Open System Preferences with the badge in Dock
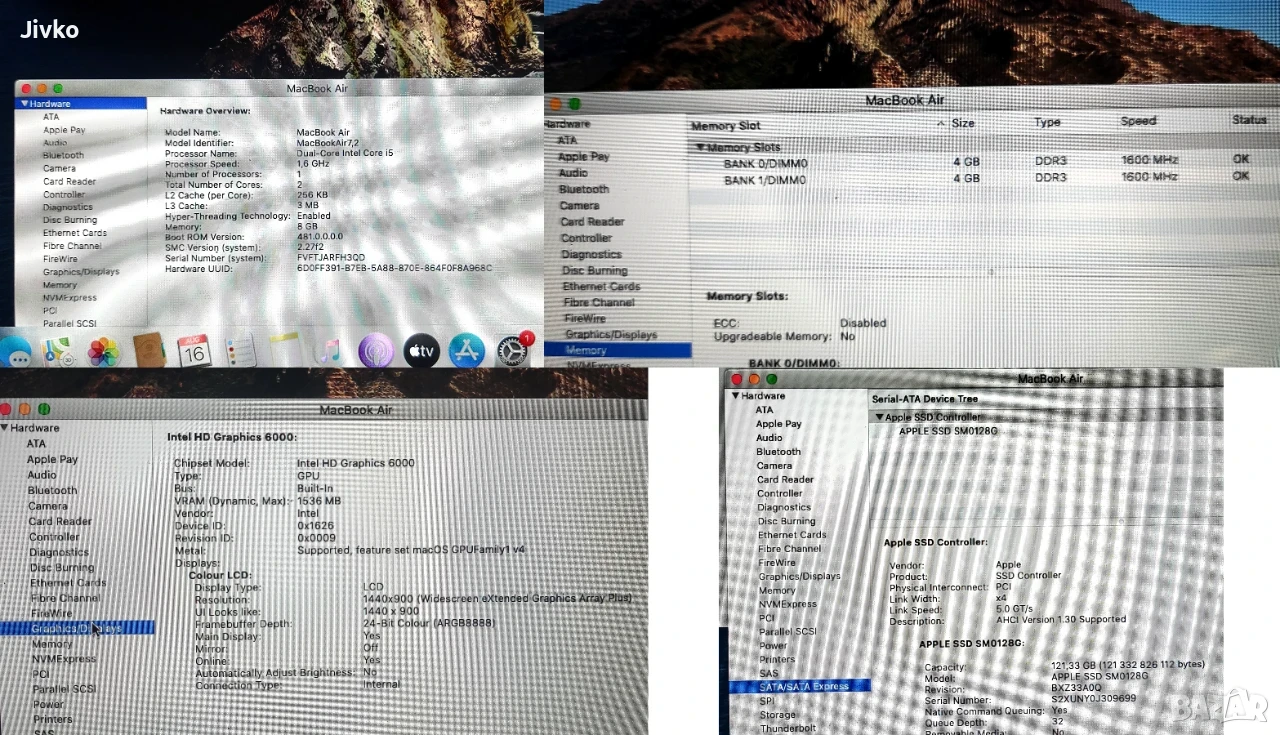Screen dimensions: 1280x735 pyautogui.click(x=512, y=350)
